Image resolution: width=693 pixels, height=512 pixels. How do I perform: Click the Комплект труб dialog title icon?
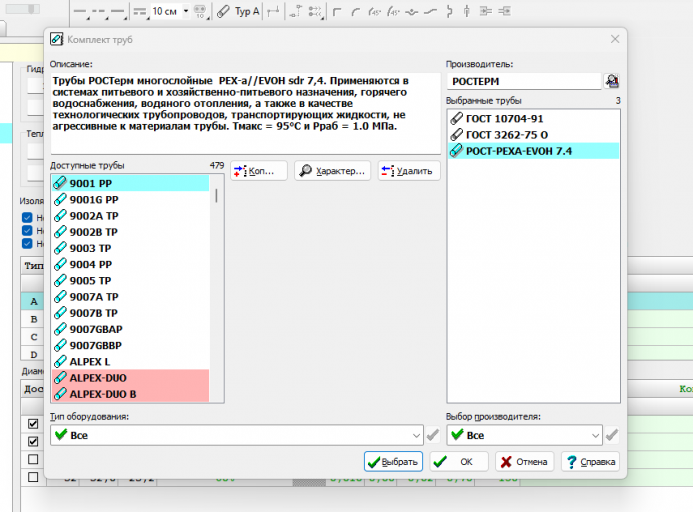coord(56,39)
